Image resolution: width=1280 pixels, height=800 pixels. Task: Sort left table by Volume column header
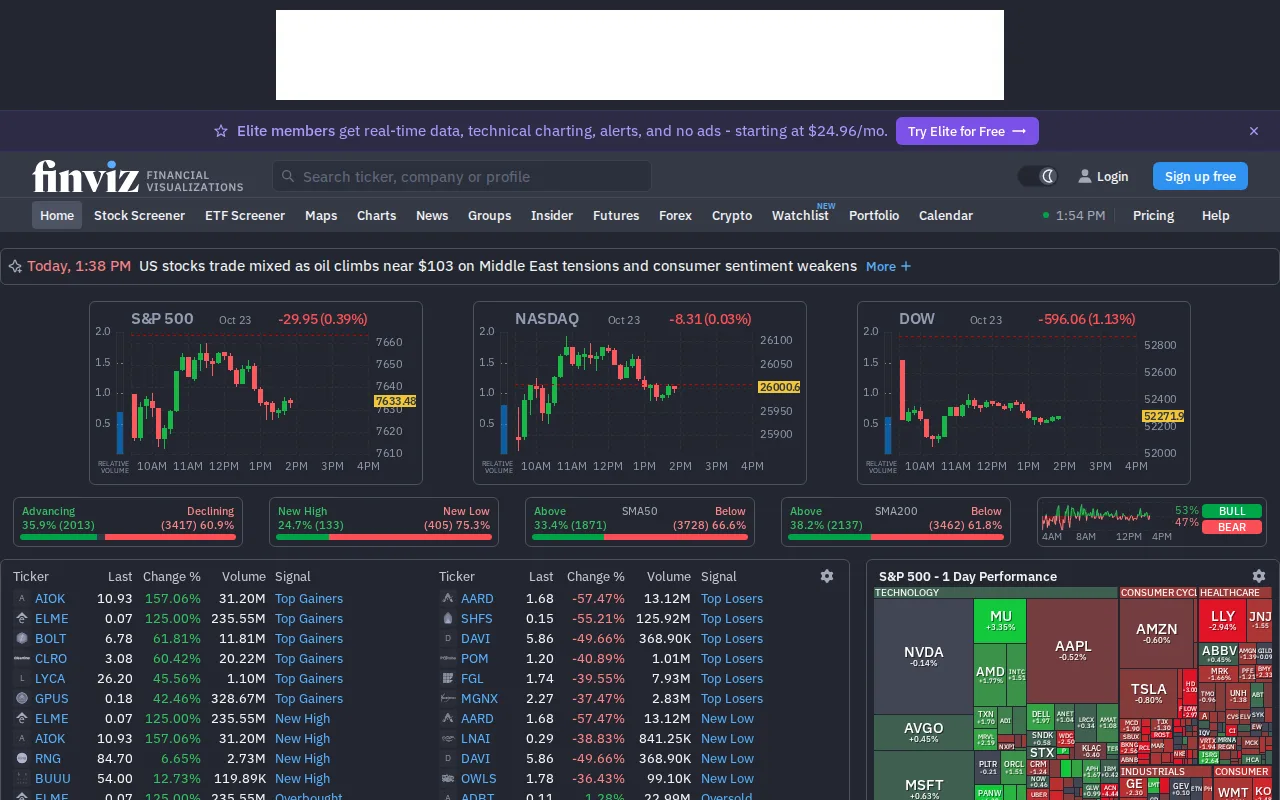[x=244, y=576]
